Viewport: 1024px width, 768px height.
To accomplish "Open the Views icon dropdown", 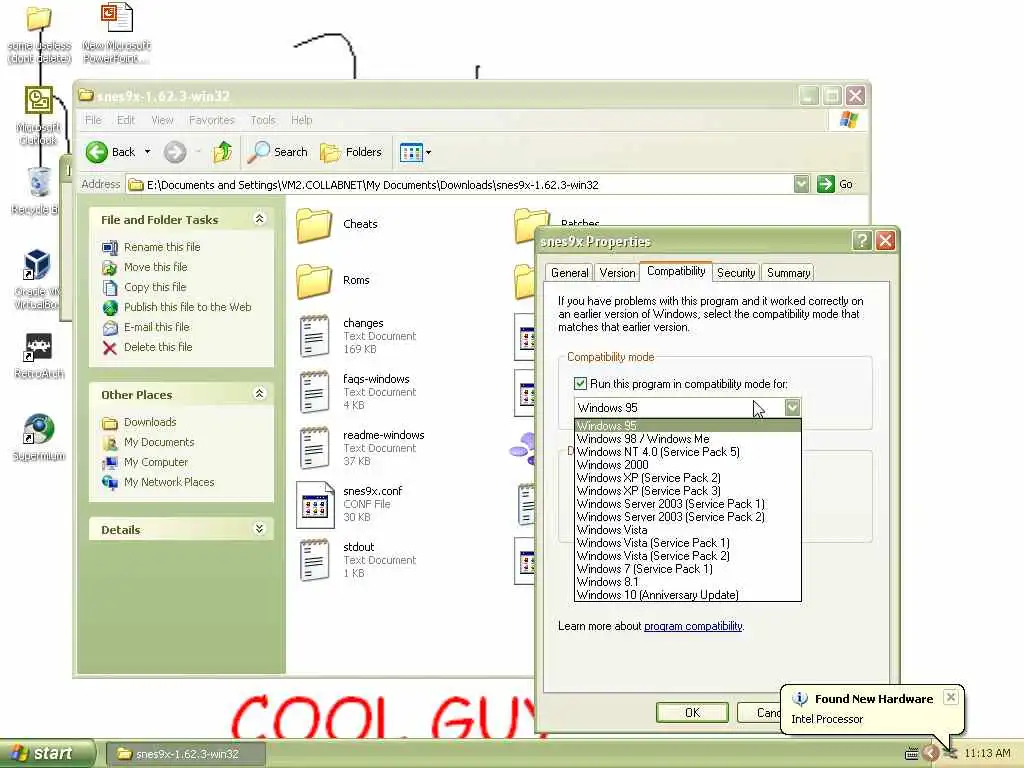I will click(415, 152).
